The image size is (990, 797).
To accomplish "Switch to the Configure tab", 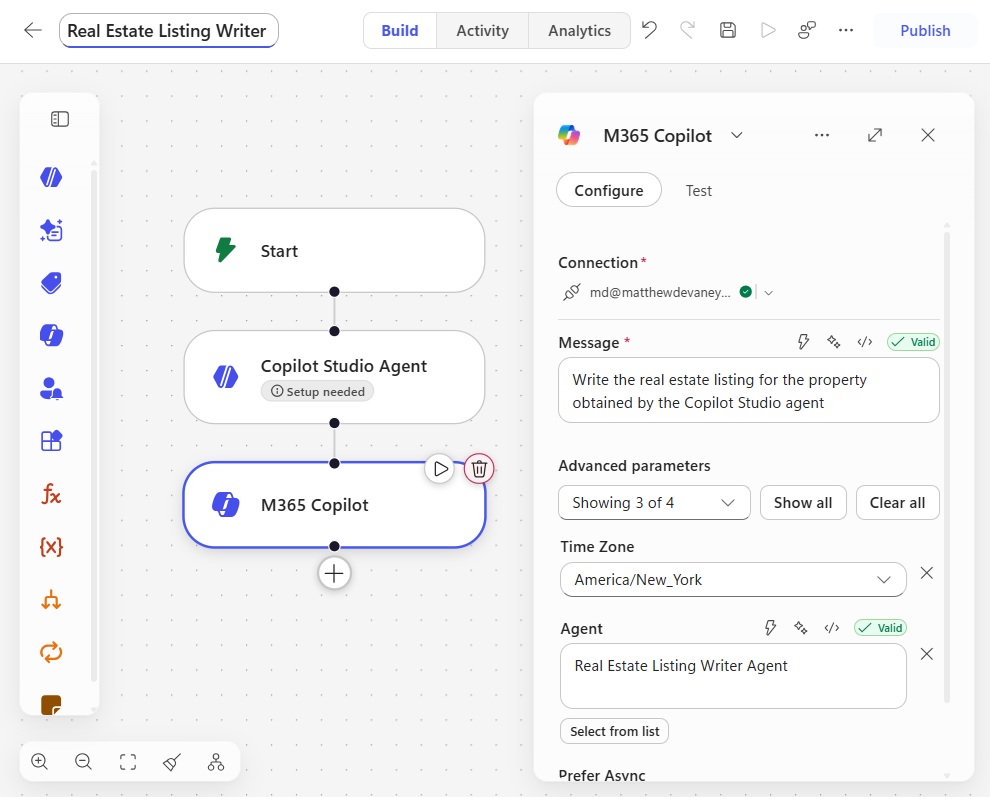I will pyautogui.click(x=609, y=190).
